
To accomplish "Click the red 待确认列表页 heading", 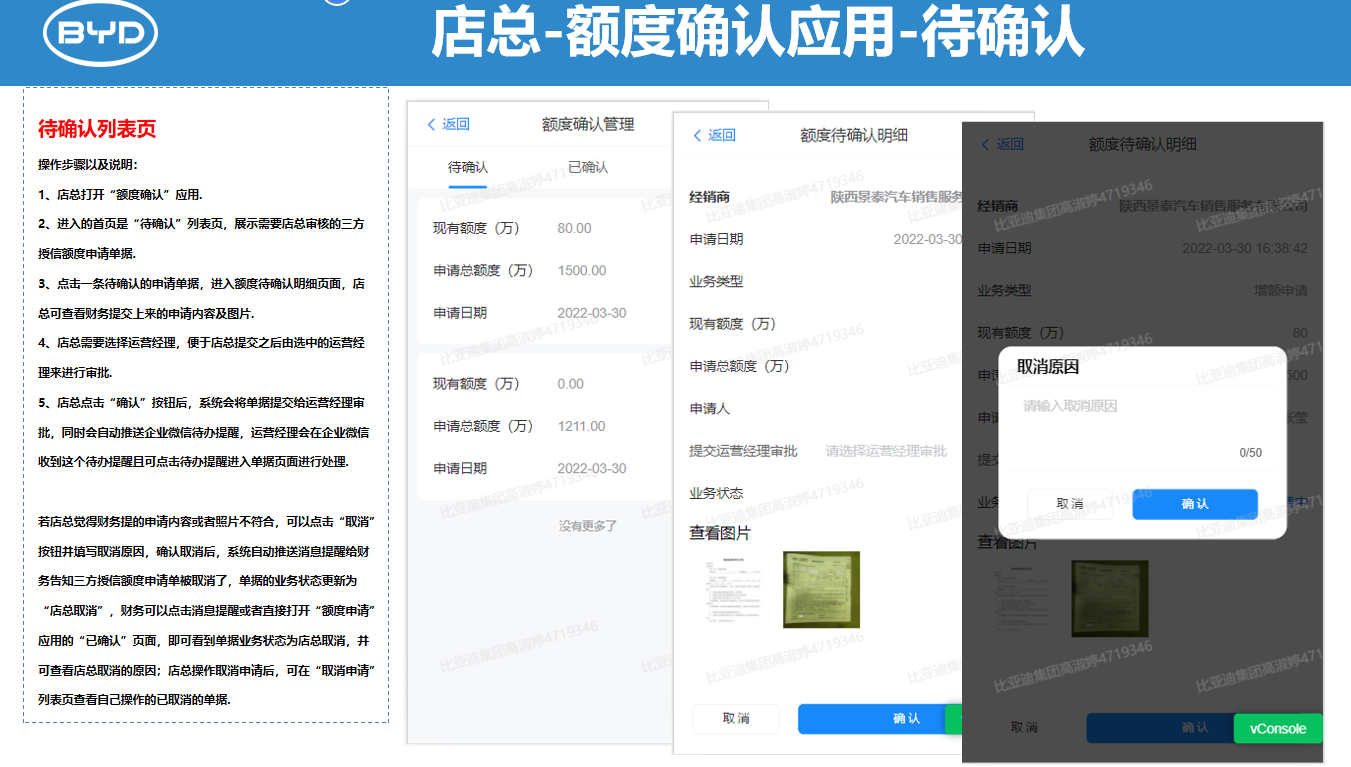I will [x=97, y=129].
